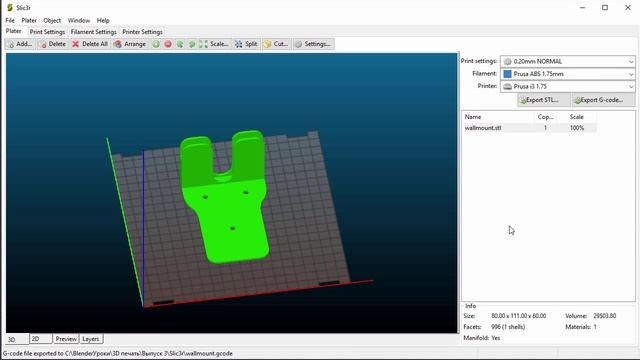Click the 100% scale cell

[577, 128]
